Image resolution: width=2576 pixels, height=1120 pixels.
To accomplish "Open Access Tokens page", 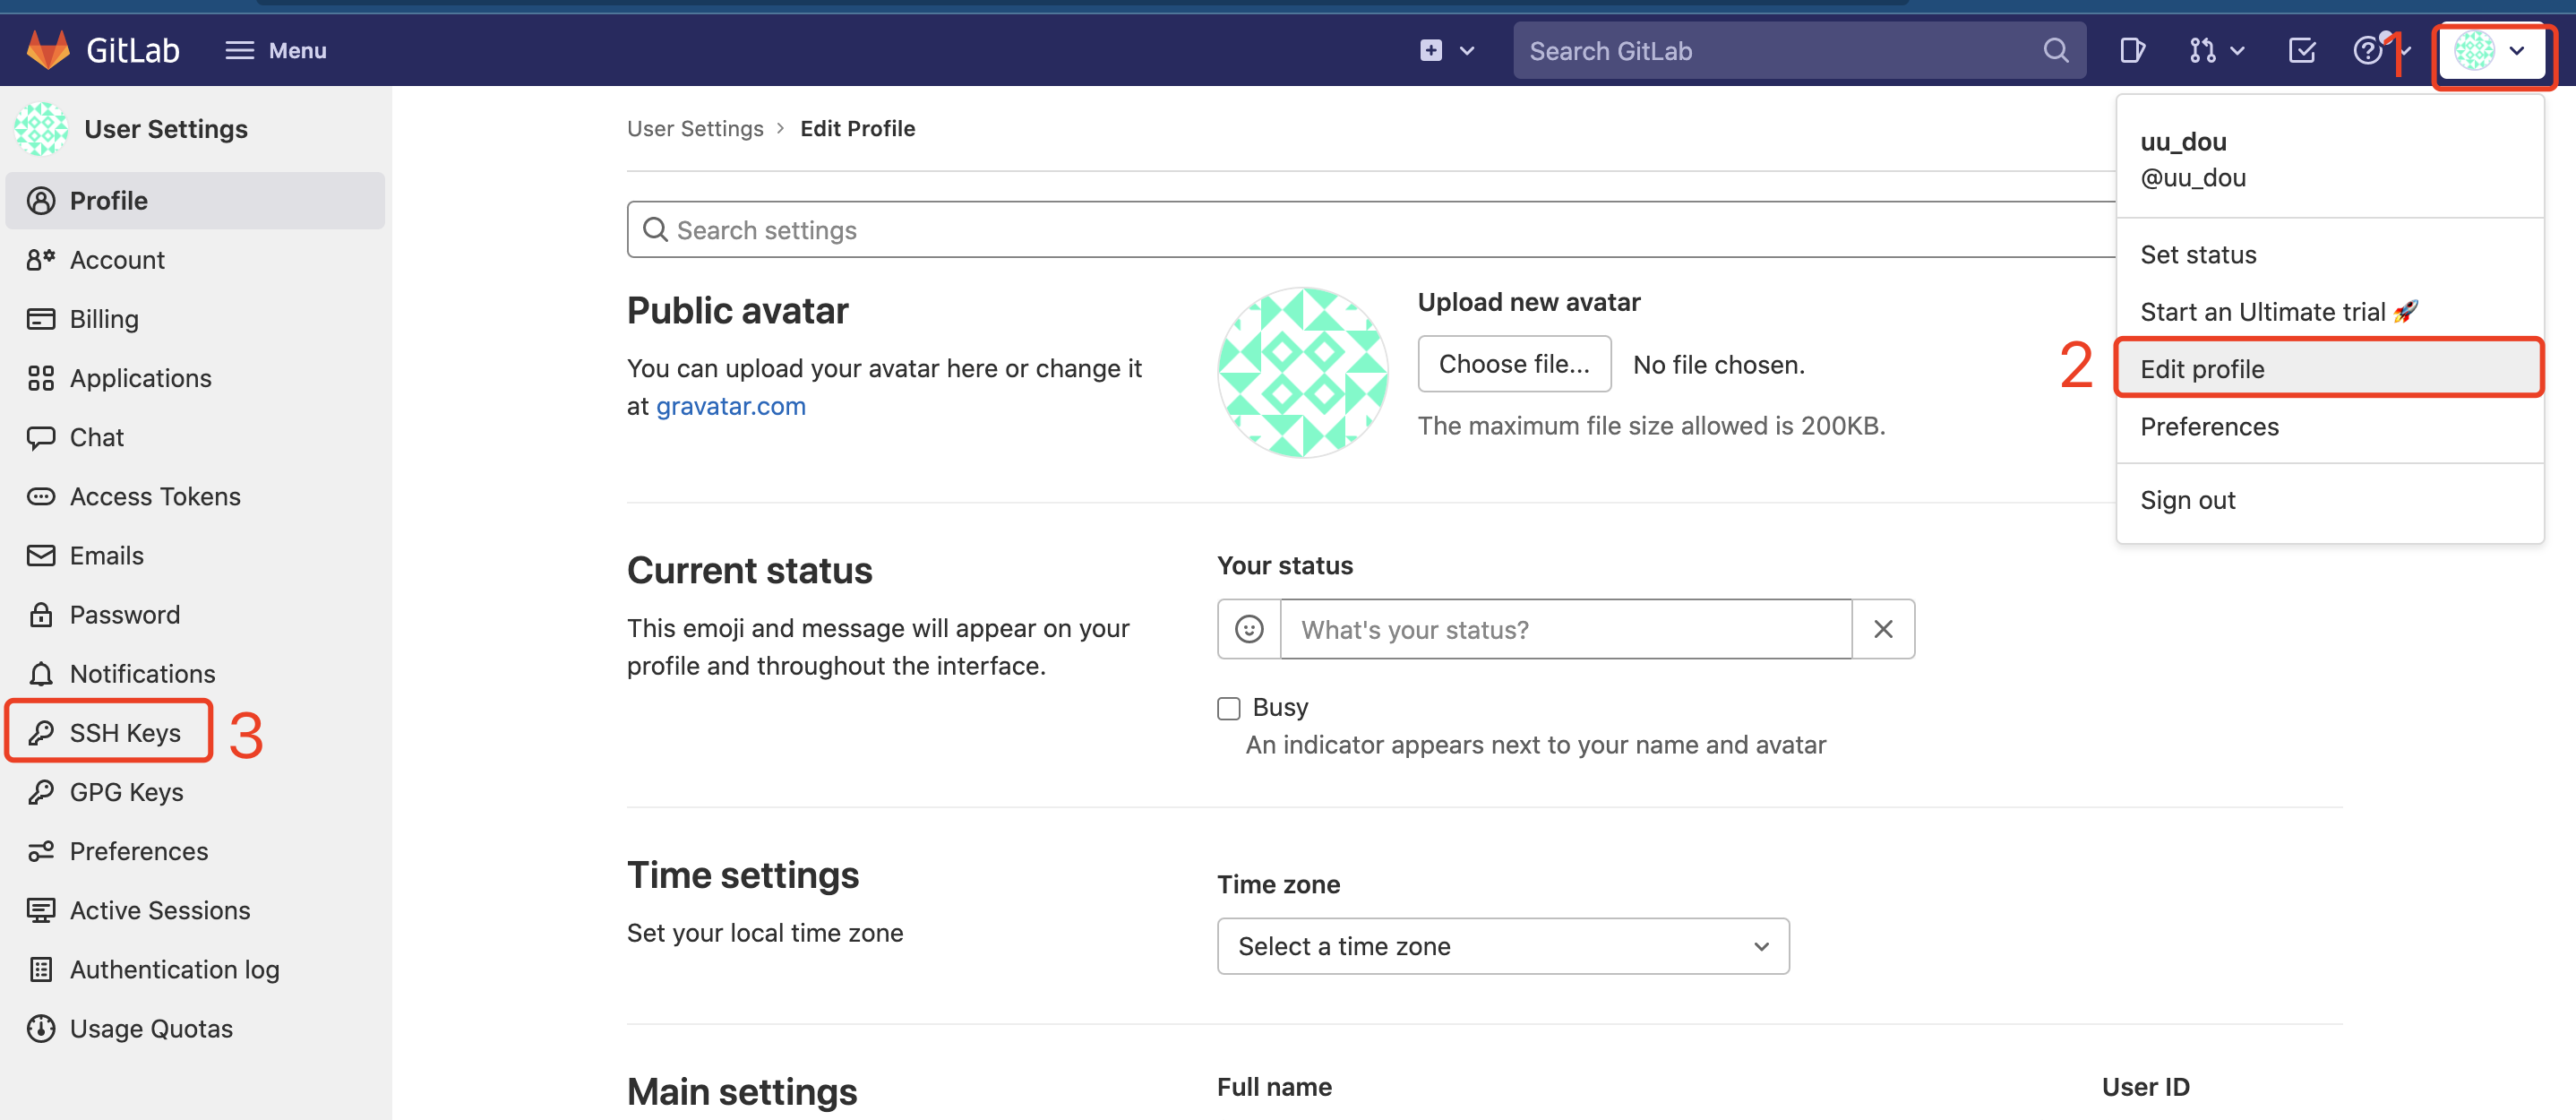I will pos(195,496).
